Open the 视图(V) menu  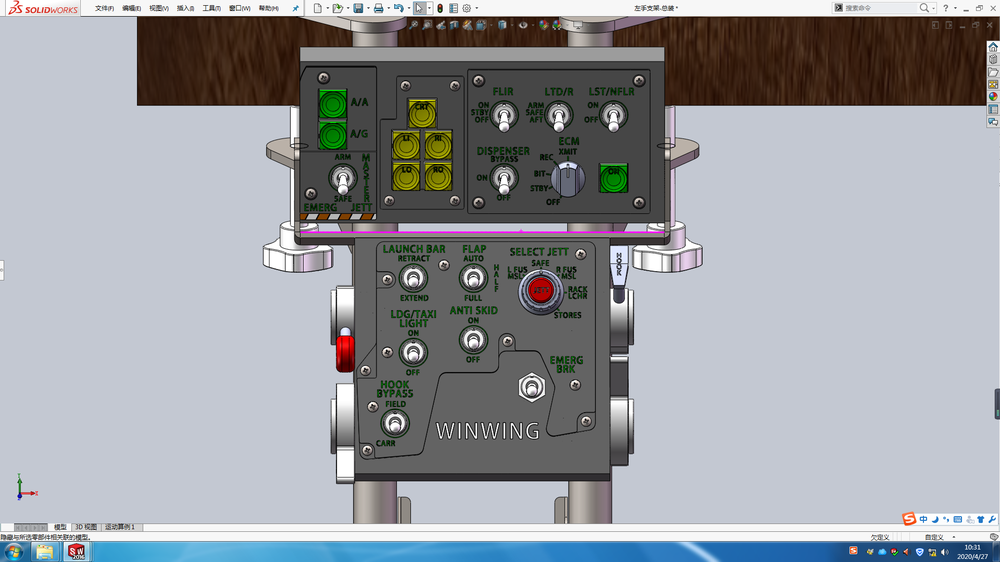(159, 8)
